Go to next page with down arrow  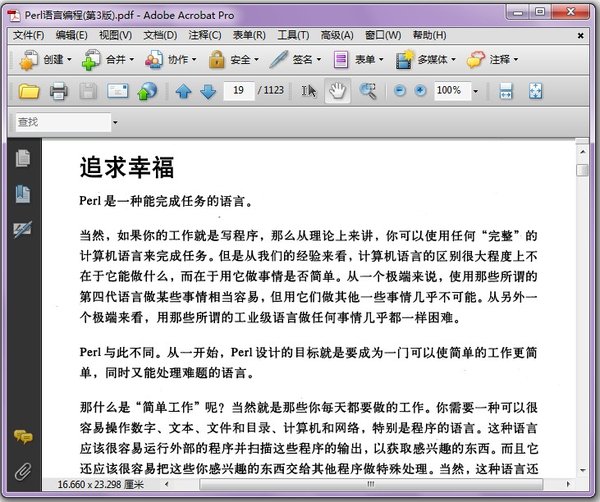(208, 91)
